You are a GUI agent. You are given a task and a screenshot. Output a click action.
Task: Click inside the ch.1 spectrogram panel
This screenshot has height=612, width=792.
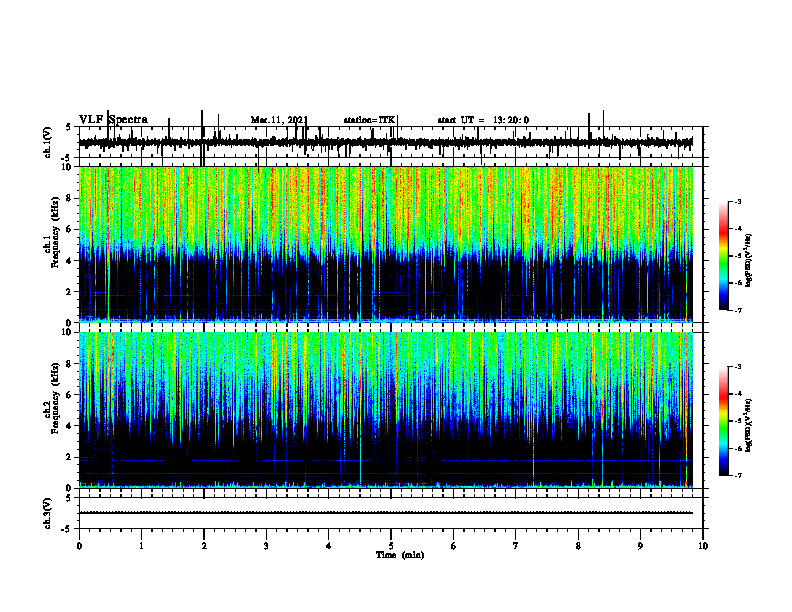385,244
